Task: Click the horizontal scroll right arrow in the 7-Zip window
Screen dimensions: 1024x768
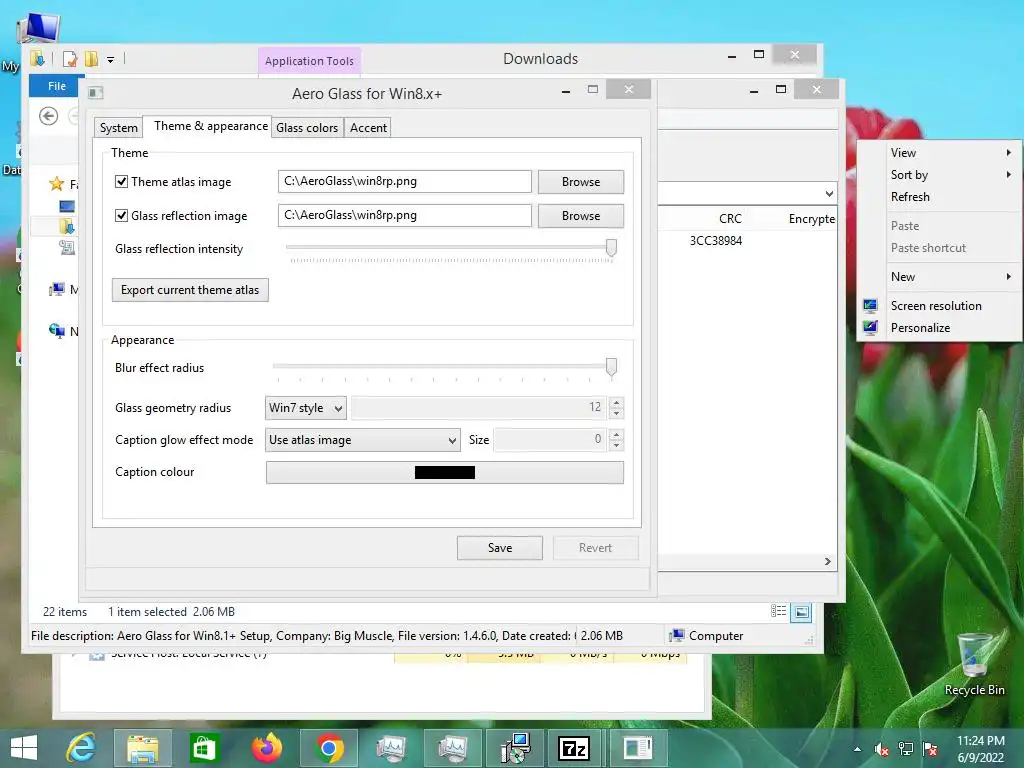Action: point(827,562)
